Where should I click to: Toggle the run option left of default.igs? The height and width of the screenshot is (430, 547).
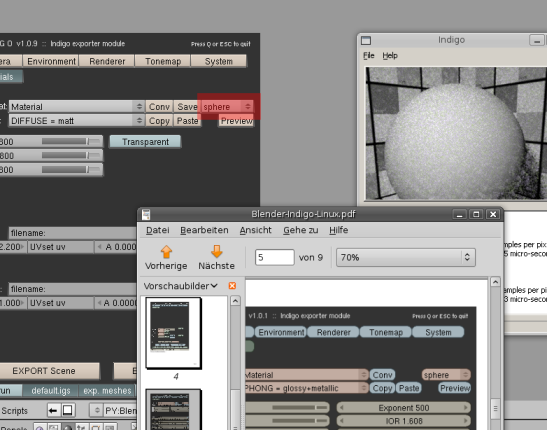[x=10, y=391]
